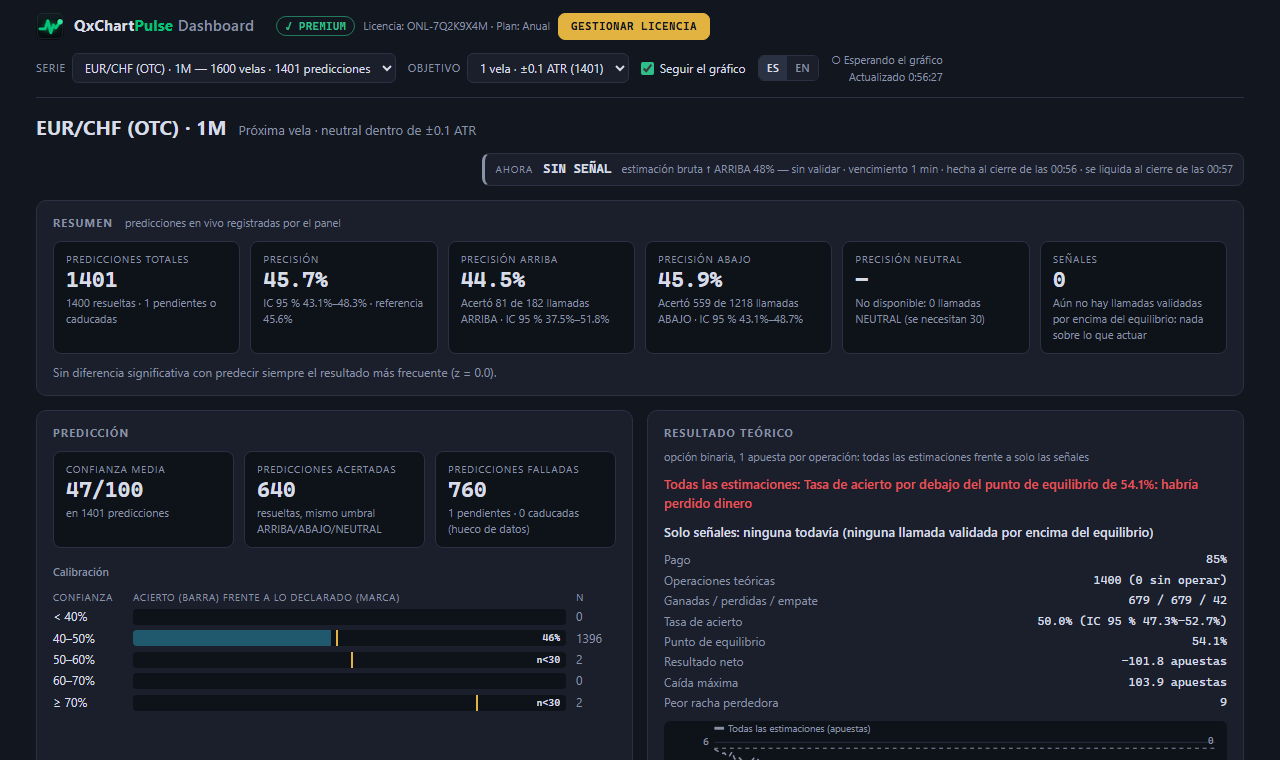Click the Predicciones totales 1401 card
1280x760 pixels.
[146, 297]
